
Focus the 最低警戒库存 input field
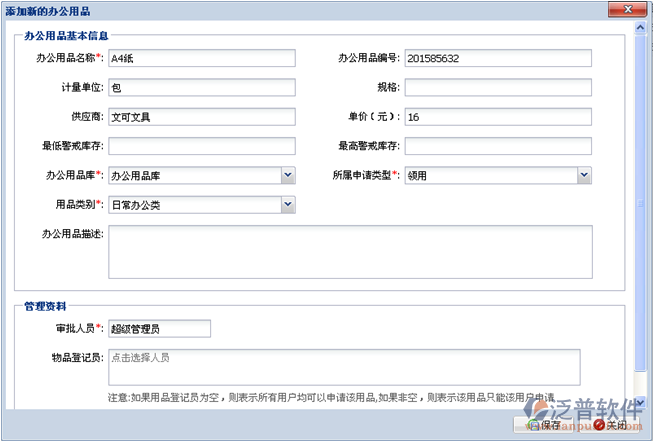tap(202, 146)
